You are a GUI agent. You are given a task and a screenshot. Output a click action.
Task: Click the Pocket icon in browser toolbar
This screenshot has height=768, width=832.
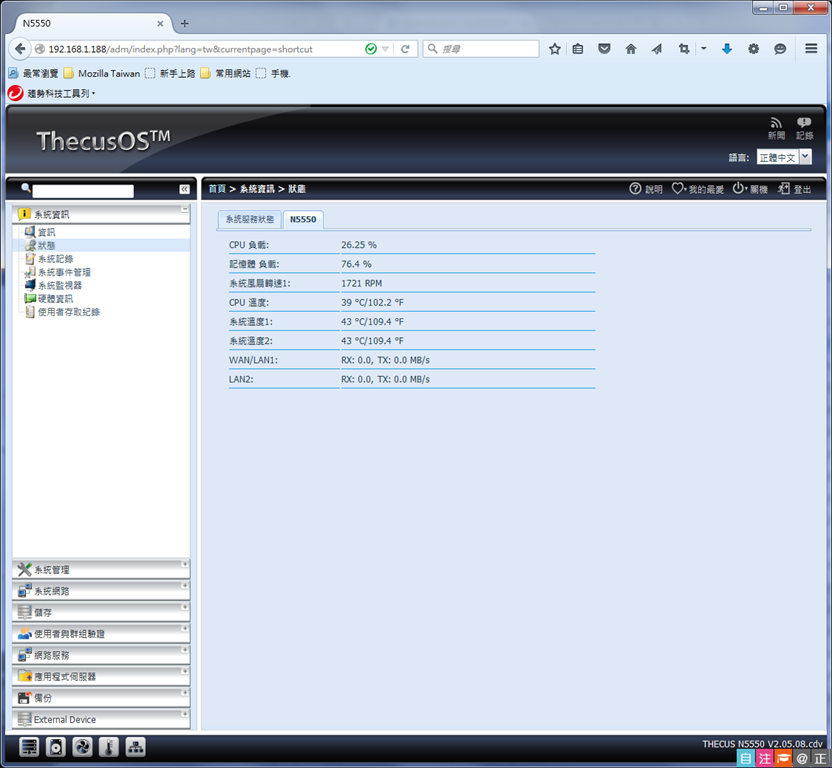click(604, 49)
